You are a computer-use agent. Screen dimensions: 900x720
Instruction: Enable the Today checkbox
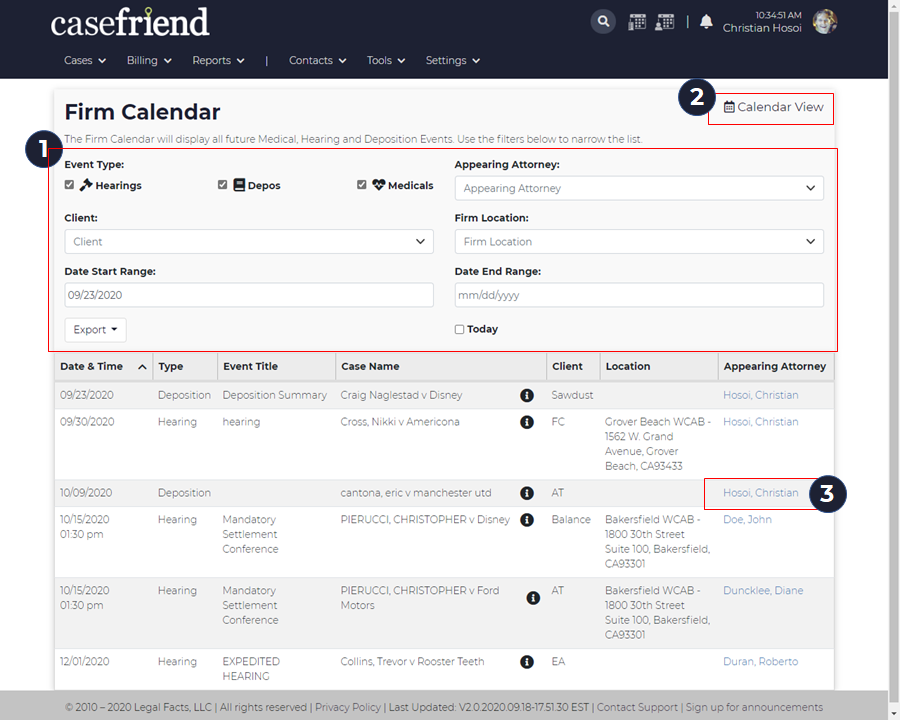[x=459, y=330]
